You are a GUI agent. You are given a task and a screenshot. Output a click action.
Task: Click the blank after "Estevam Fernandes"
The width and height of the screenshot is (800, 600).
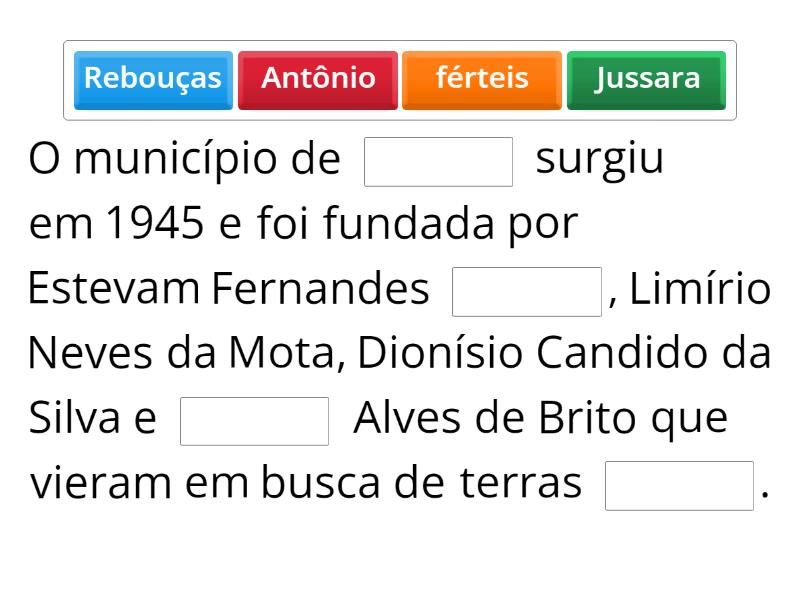coord(527,291)
